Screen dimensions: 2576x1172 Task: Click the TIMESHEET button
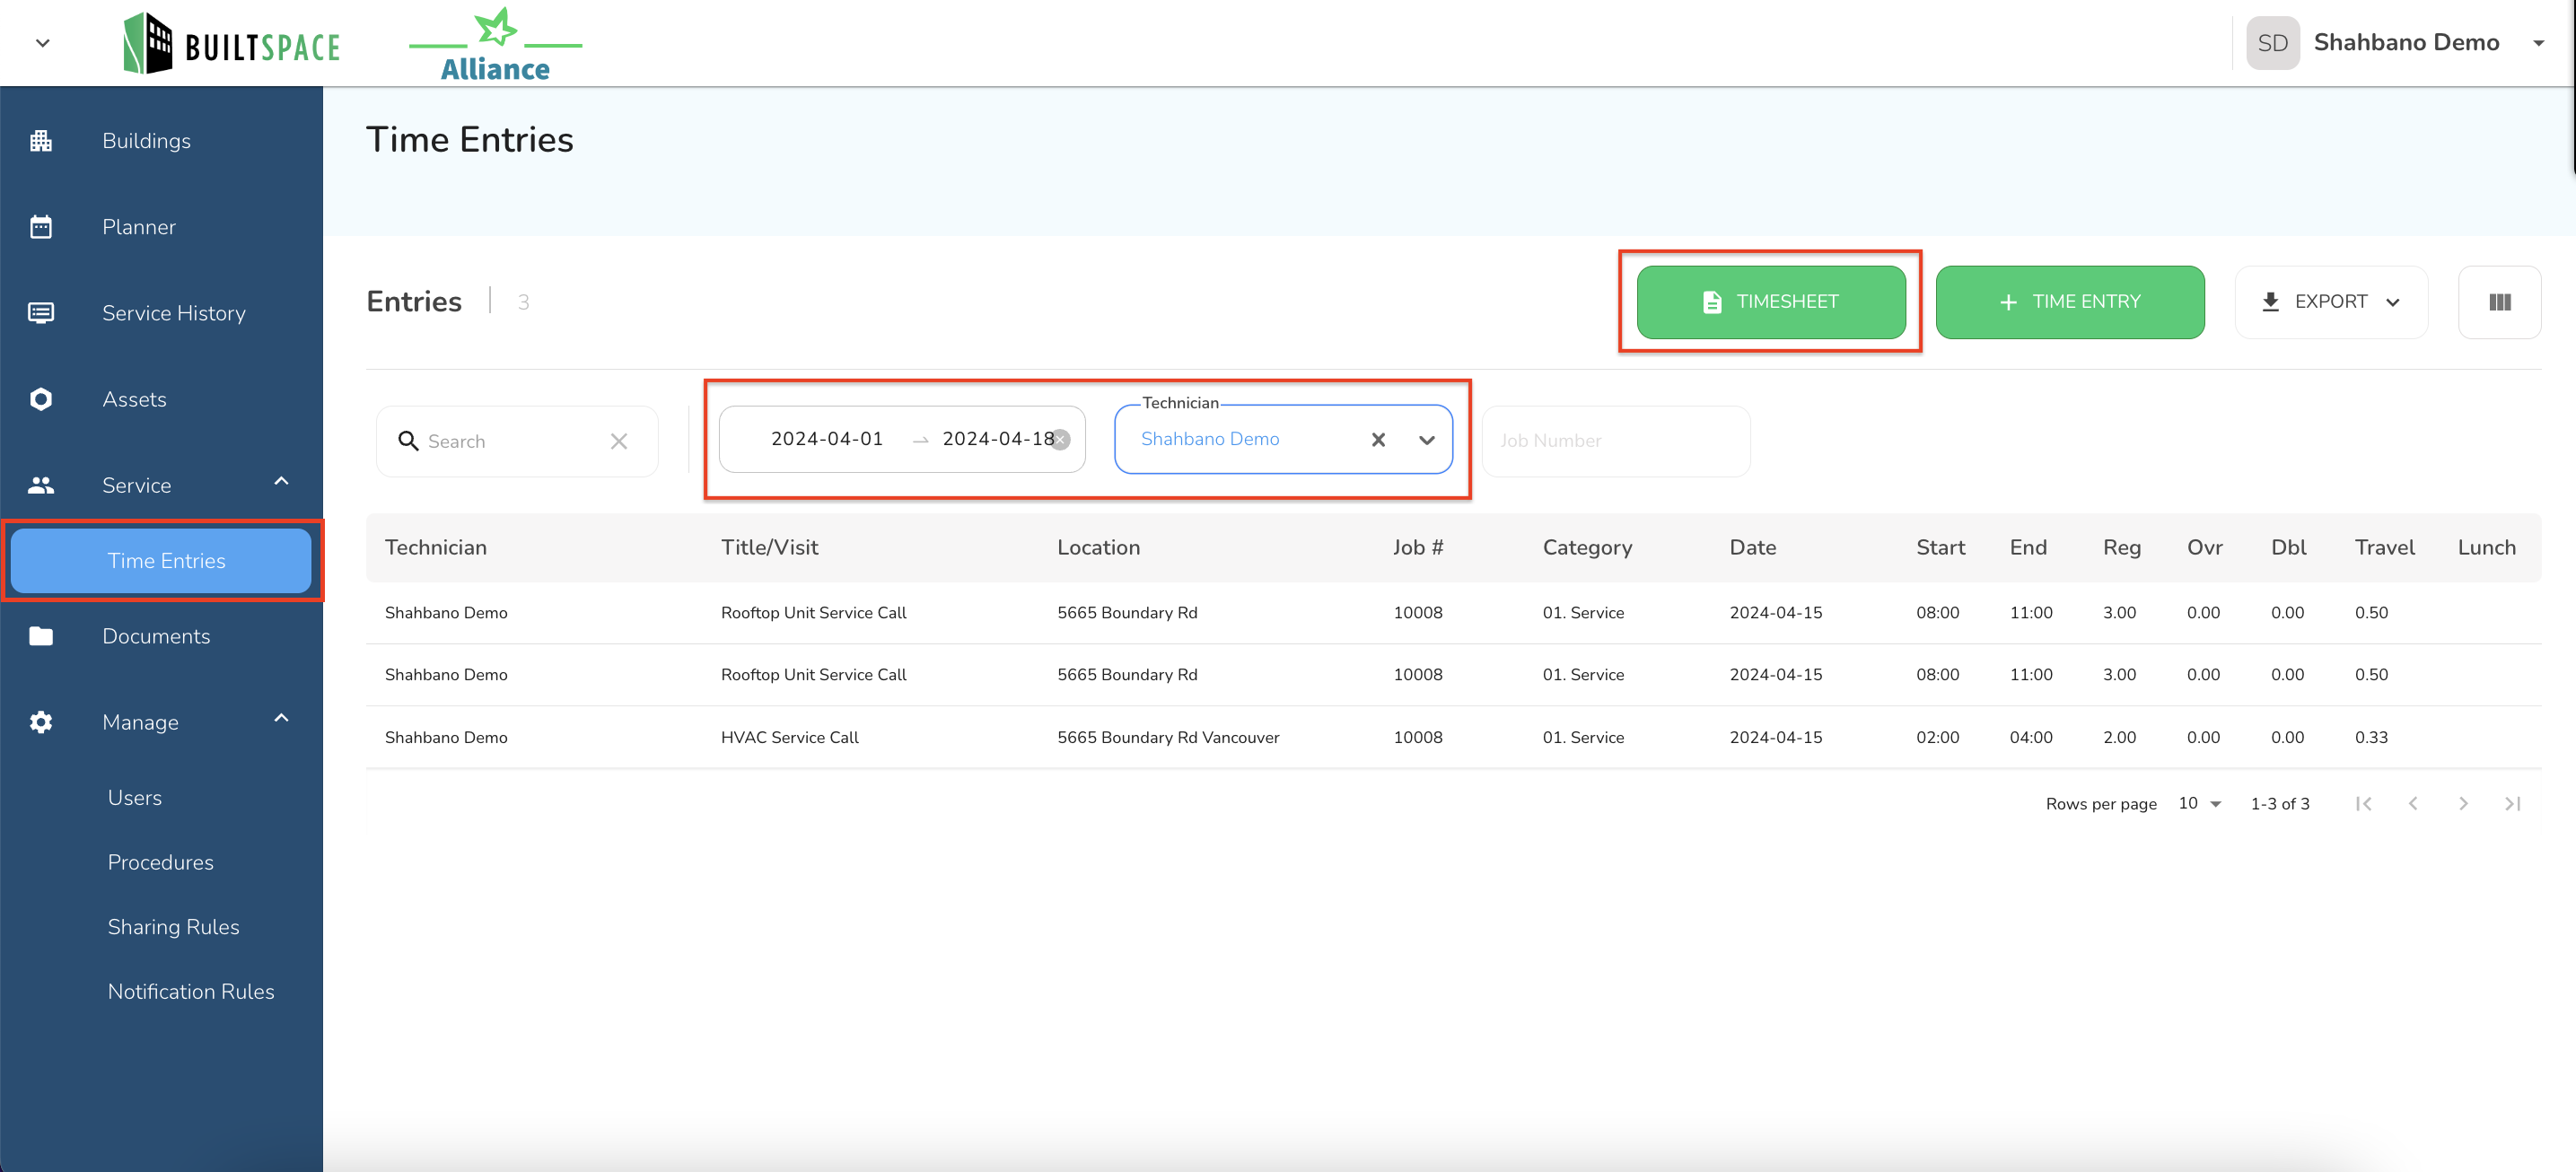tap(1770, 302)
